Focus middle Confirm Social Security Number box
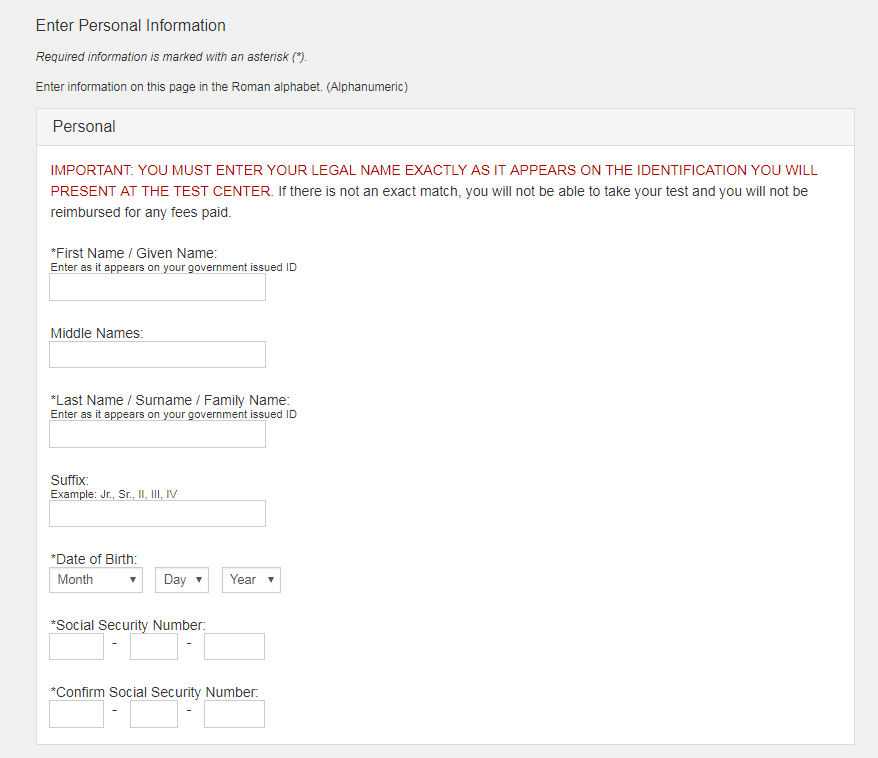Viewport: 878px width, 758px height. tap(154, 714)
